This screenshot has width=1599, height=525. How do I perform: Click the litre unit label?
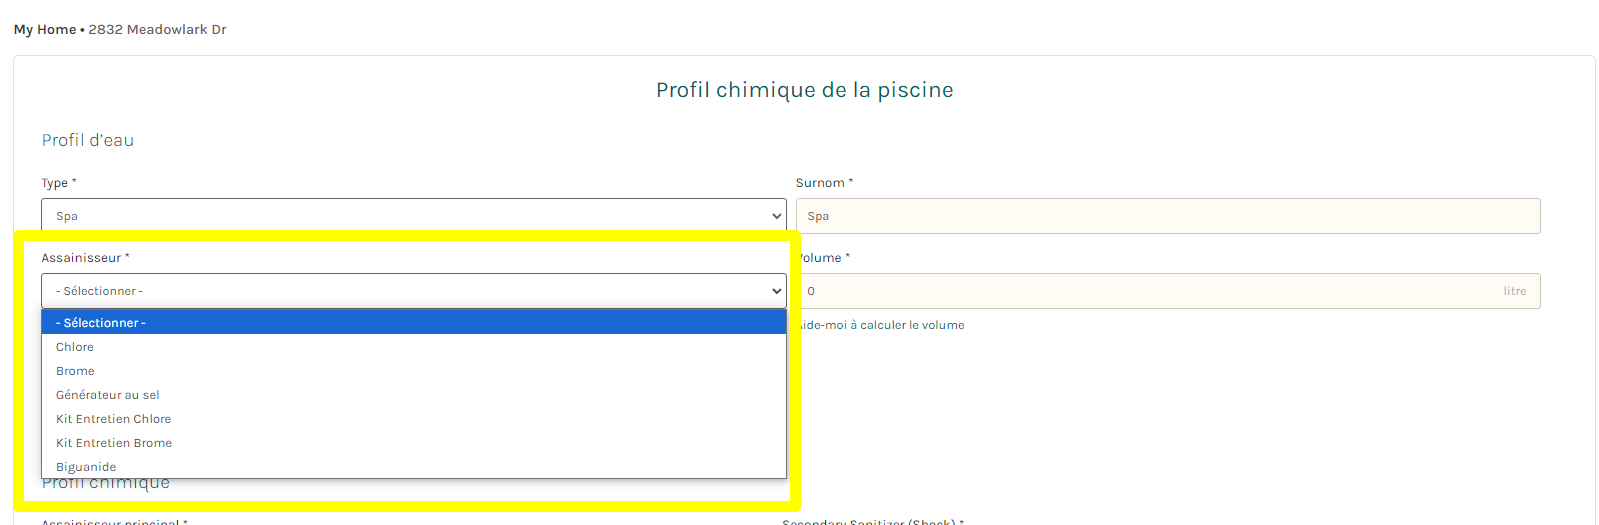click(1515, 291)
